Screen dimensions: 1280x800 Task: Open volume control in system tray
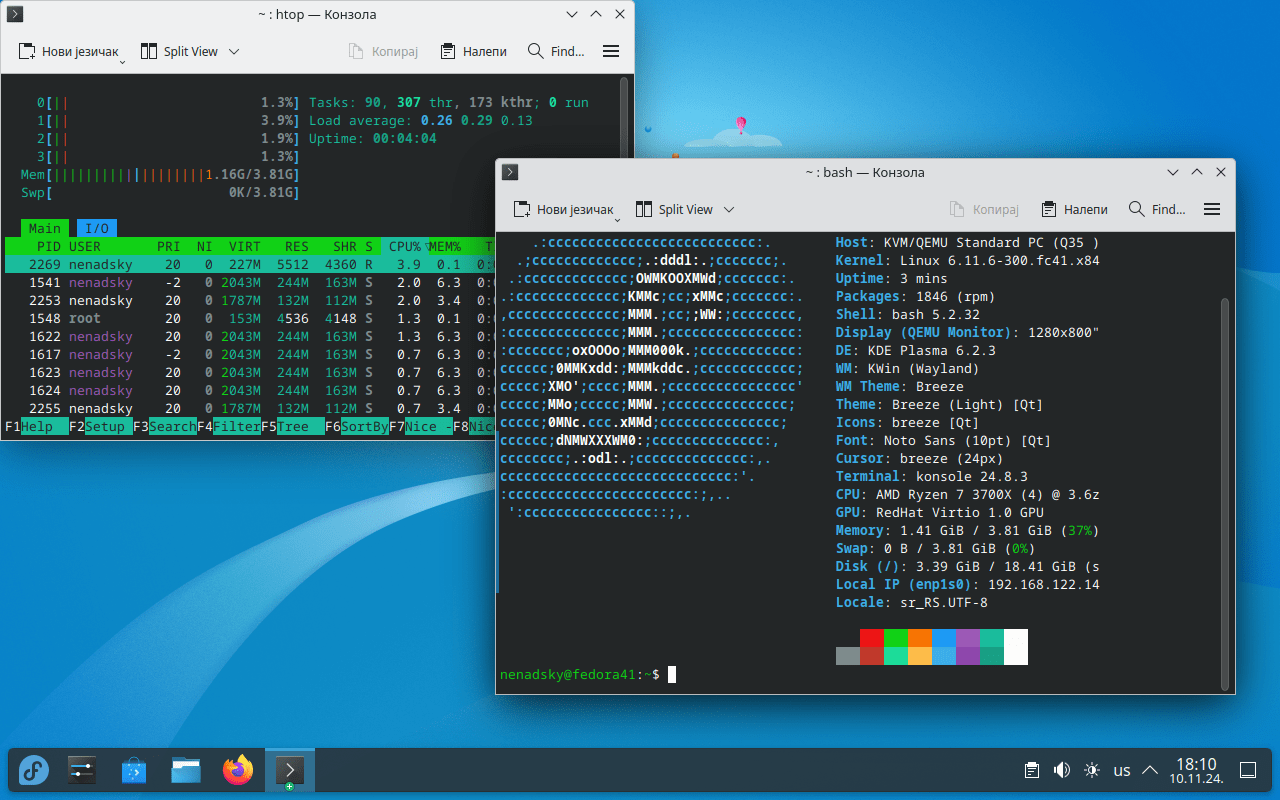click(x=1062, y=770)
